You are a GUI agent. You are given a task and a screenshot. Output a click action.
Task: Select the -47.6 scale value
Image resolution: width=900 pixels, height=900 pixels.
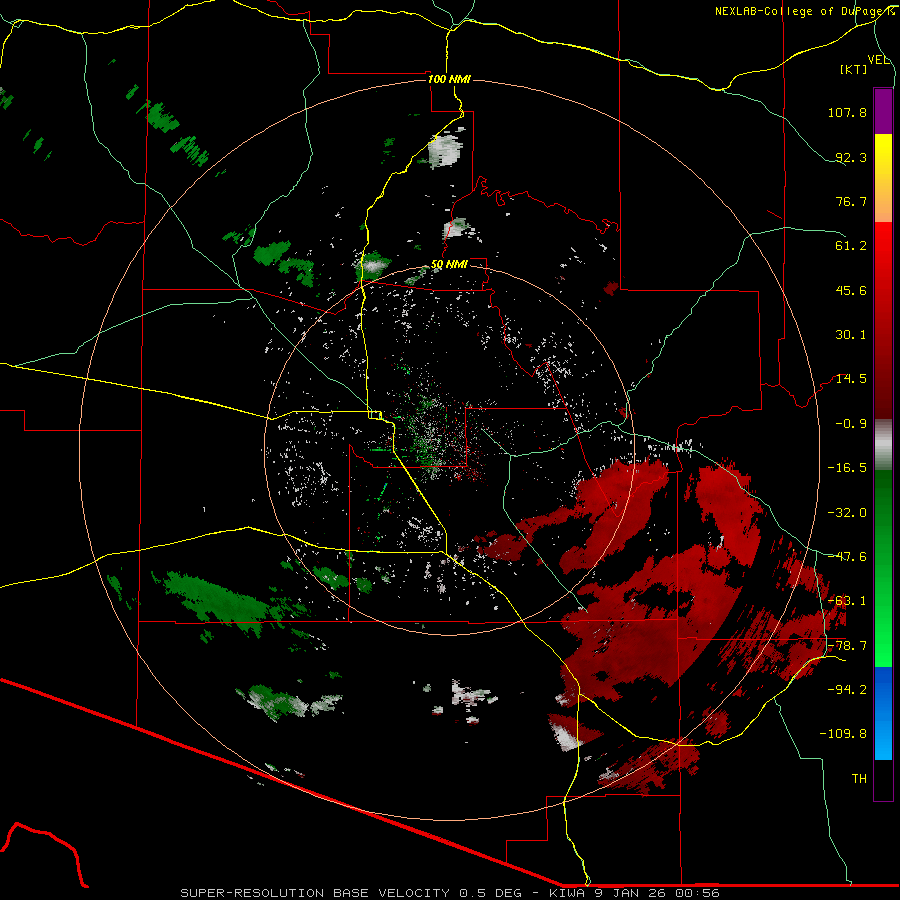847,557
